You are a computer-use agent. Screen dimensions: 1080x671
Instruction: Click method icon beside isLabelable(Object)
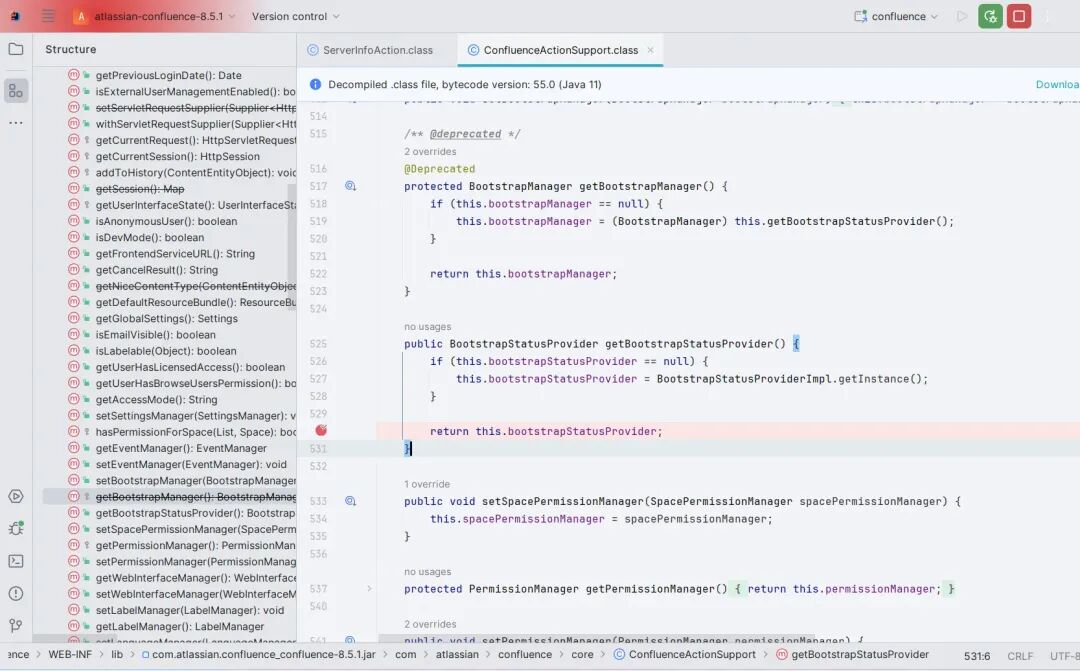click(x=74, y=351)
